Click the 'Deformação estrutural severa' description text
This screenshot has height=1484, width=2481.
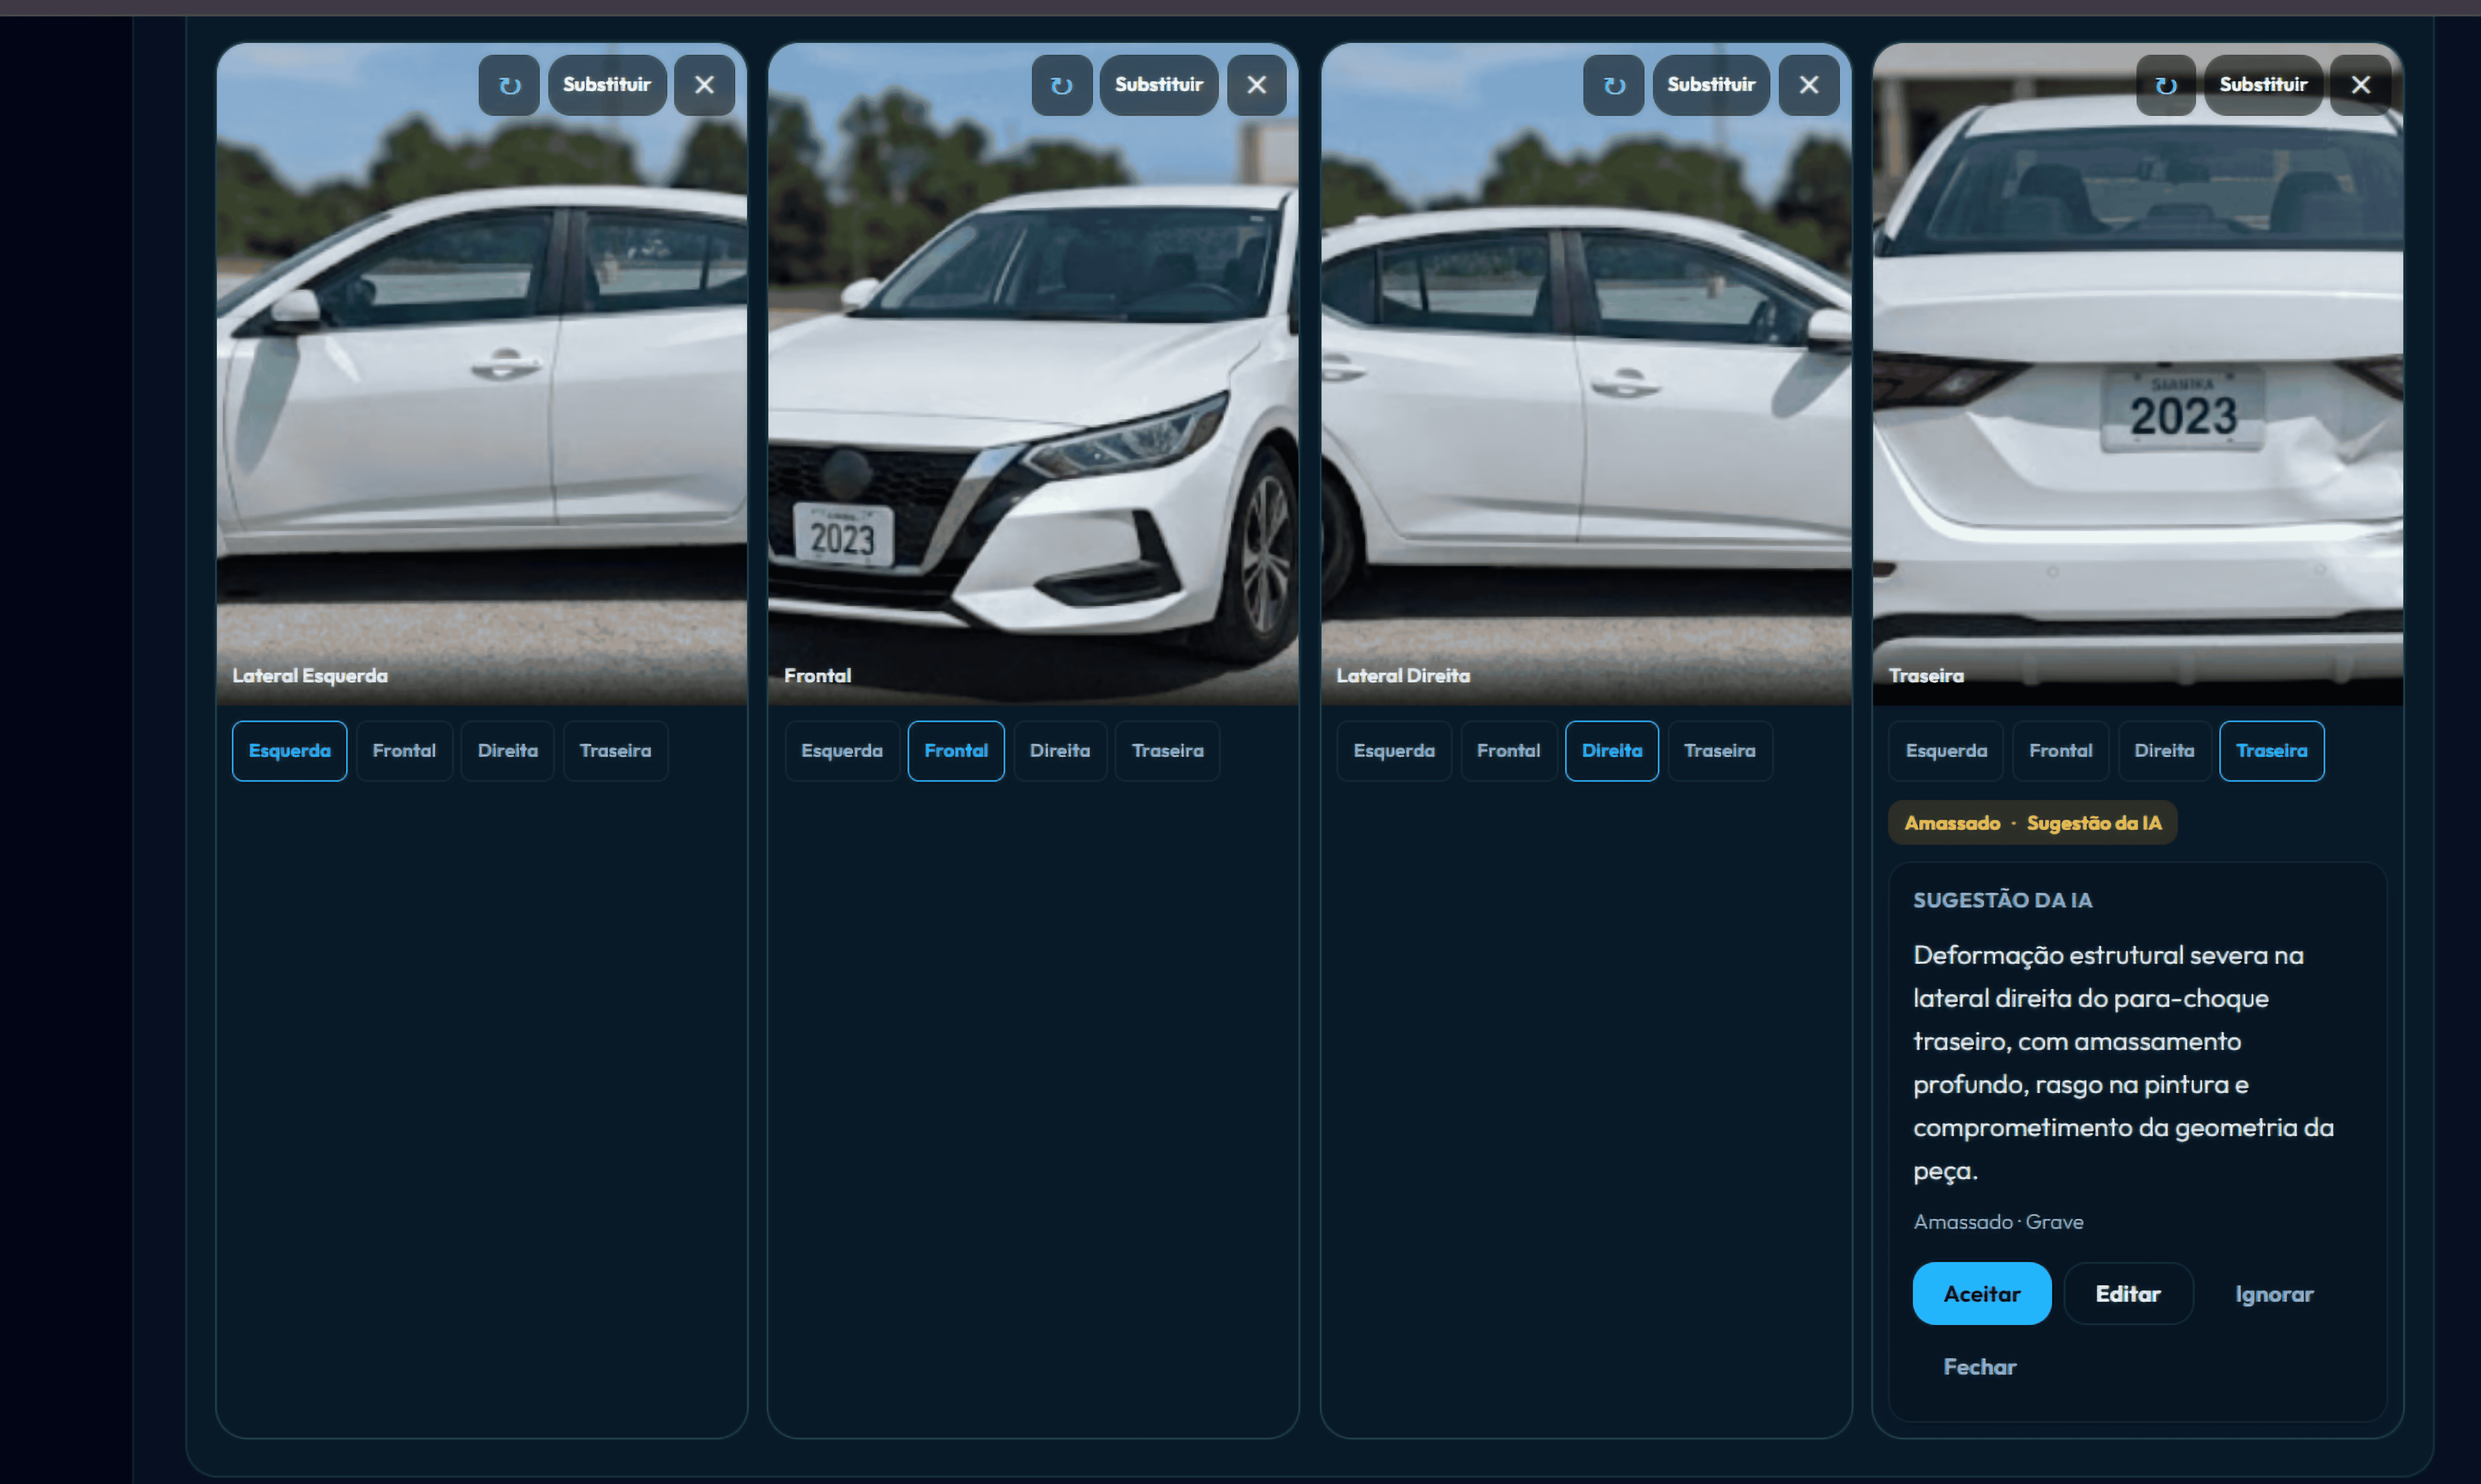pyautogui.click(x=2124, y=1063)
